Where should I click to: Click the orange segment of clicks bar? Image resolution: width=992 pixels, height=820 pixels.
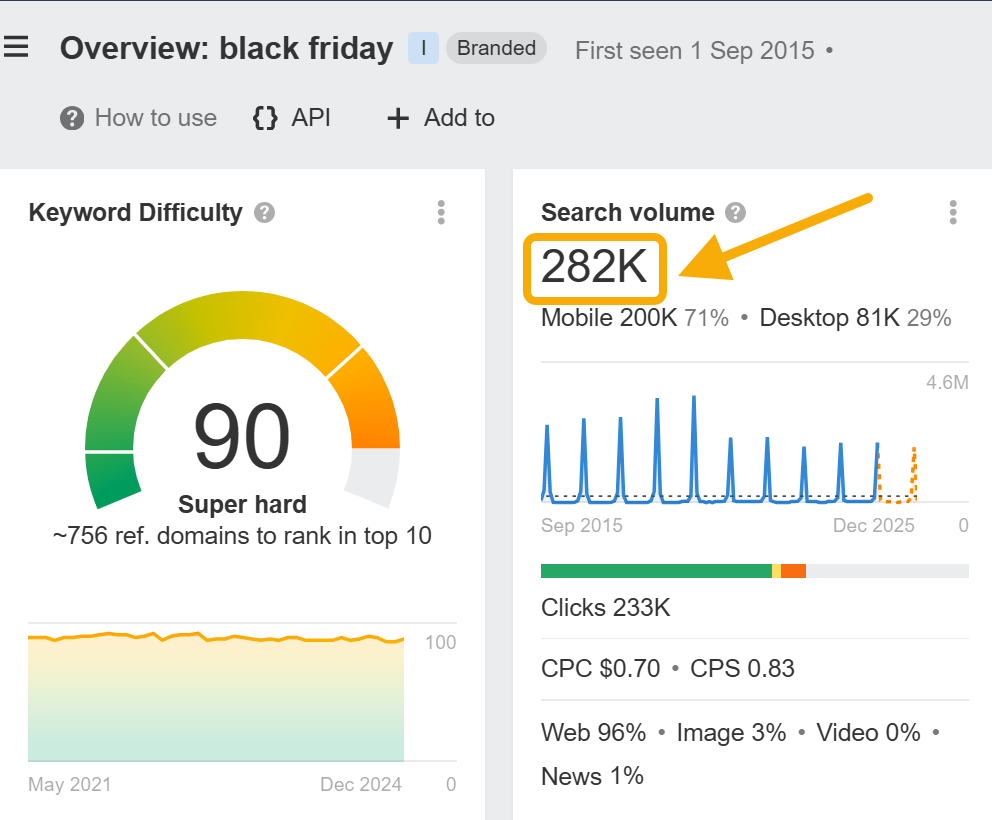793,571
